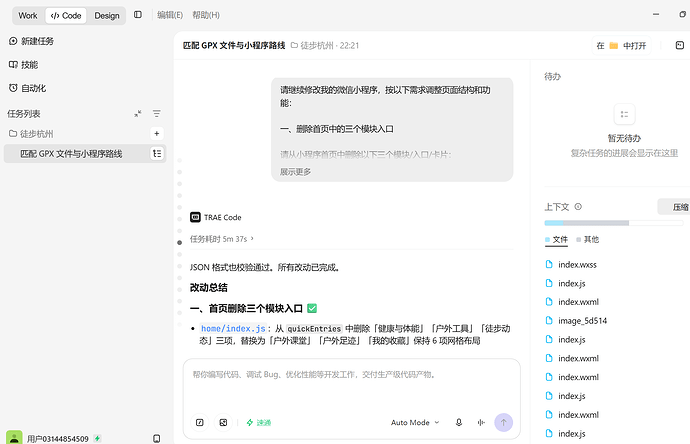
Task: Click the 改动总结 heading
Action: (209, 288)
